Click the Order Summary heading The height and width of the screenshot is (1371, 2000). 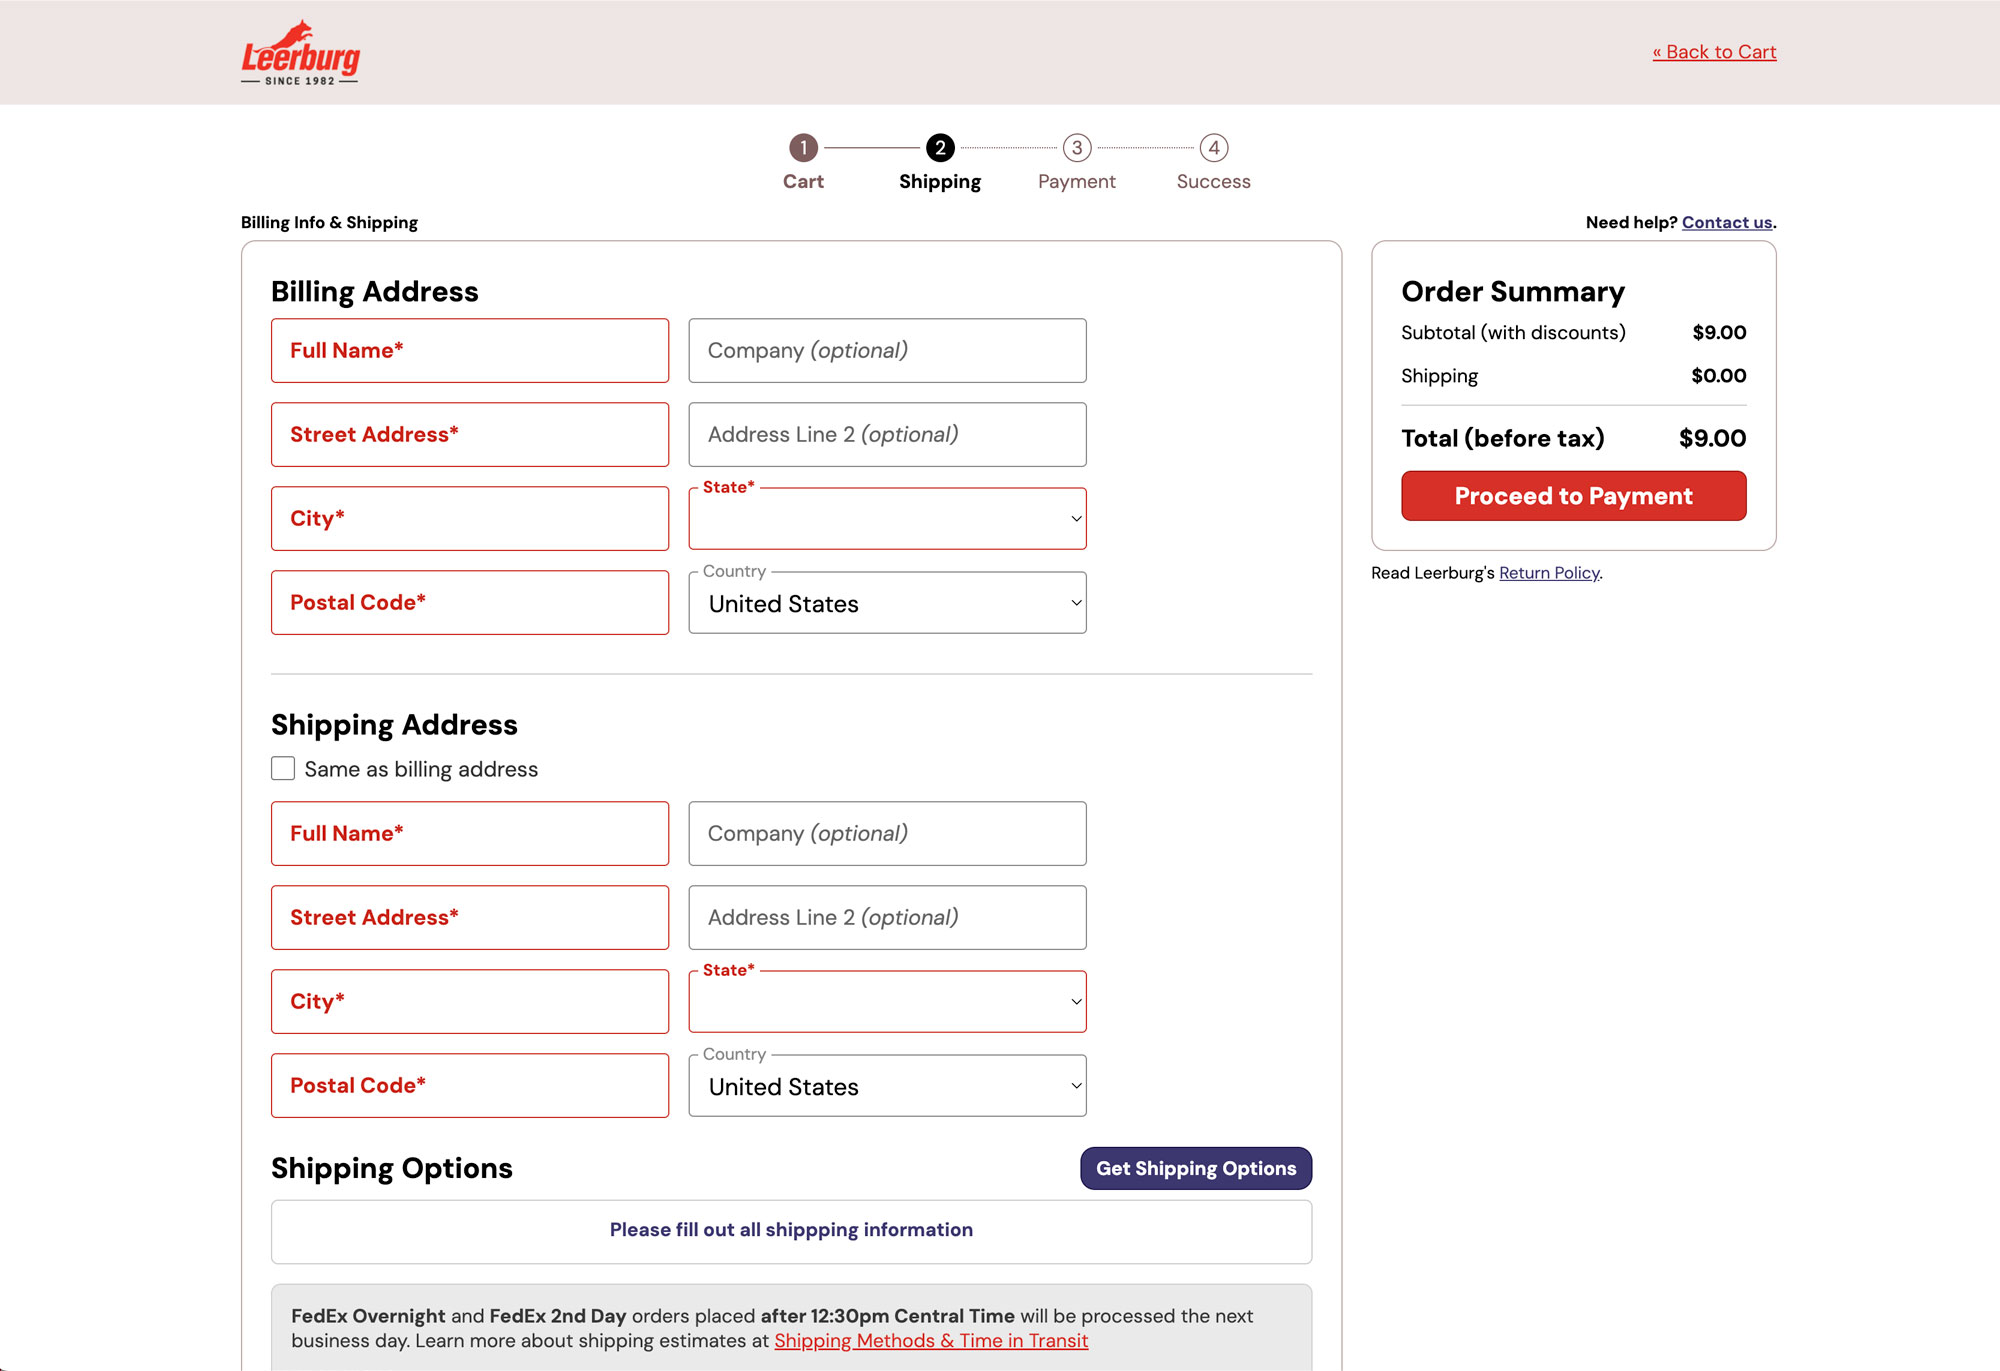(1513, 291)
